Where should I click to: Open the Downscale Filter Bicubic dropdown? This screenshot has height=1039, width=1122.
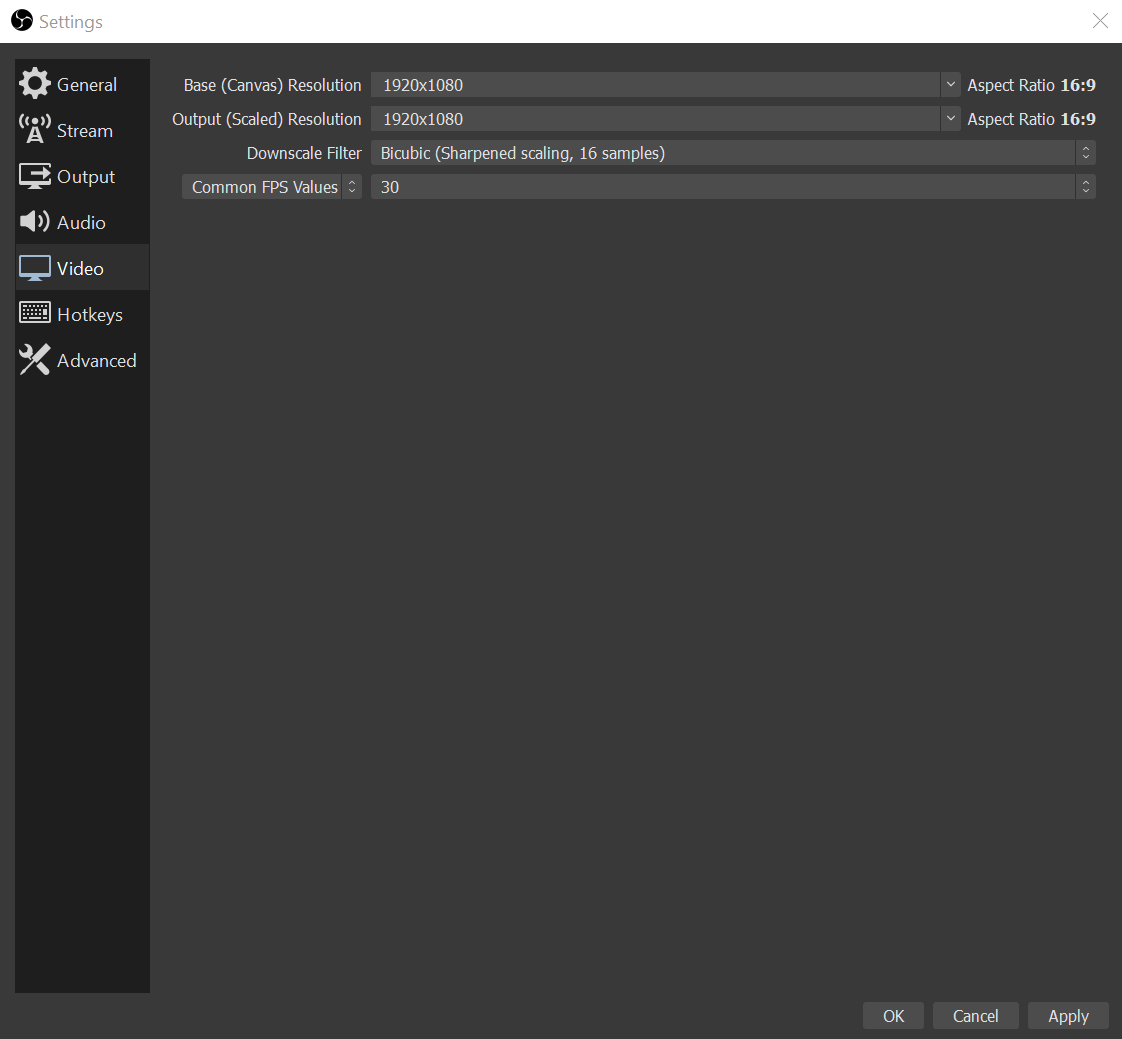coord(733,153)
